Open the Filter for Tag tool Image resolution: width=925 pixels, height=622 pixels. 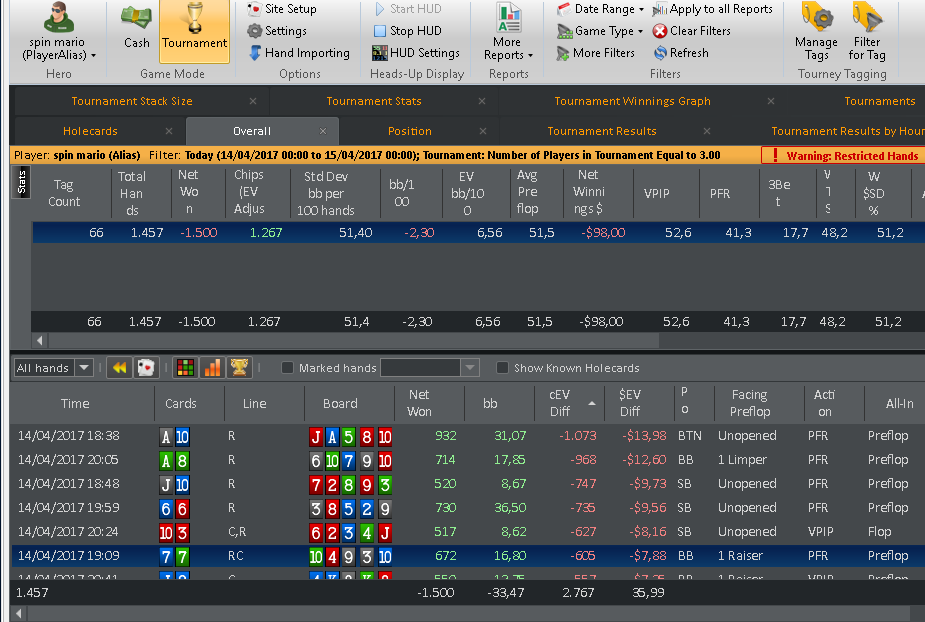867,32
